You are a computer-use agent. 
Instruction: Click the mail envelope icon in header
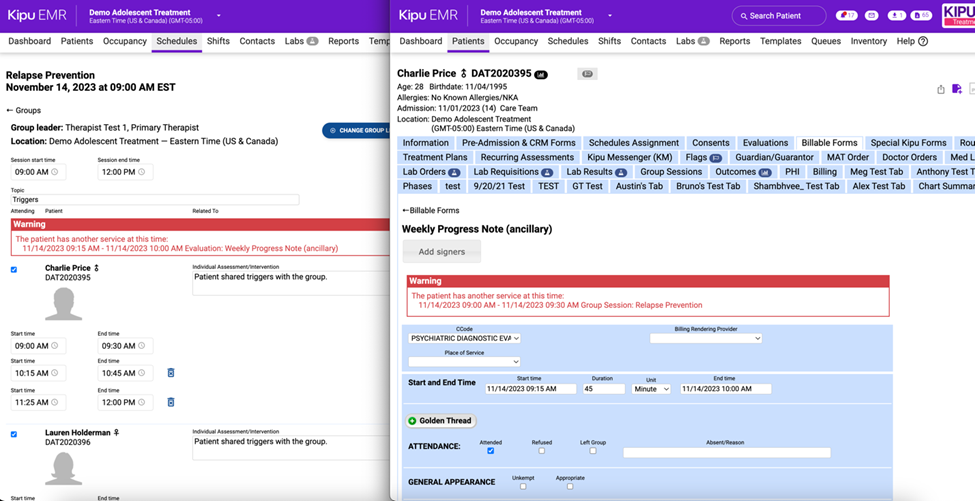871,16
